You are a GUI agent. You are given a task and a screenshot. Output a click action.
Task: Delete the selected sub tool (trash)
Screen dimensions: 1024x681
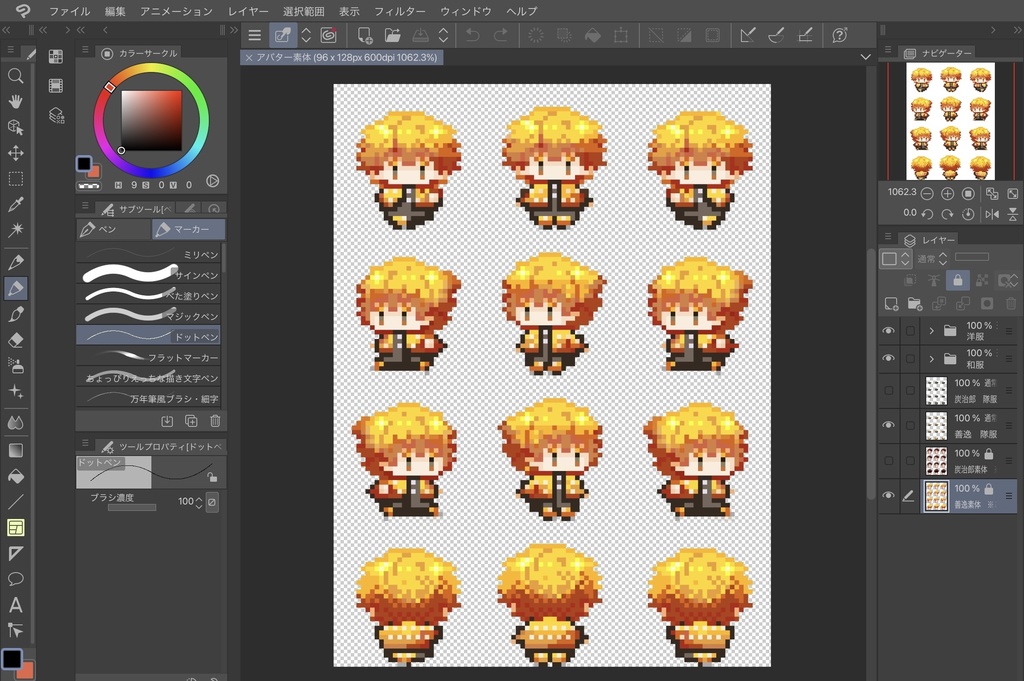[x=215, y=421]
